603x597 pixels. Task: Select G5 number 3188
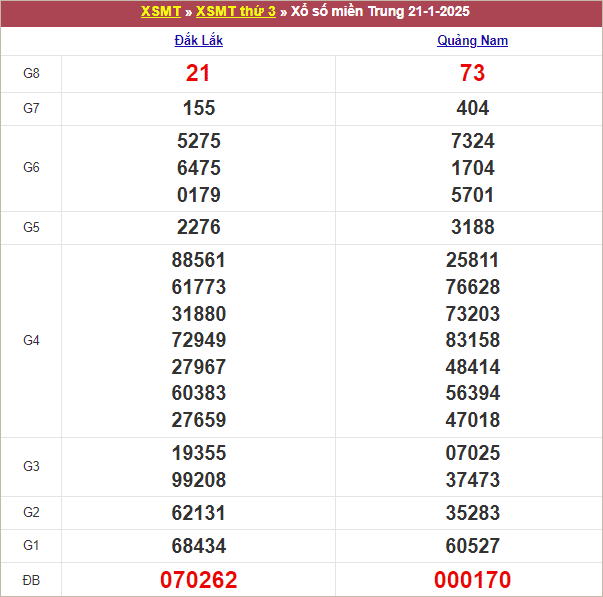point(473,227)
